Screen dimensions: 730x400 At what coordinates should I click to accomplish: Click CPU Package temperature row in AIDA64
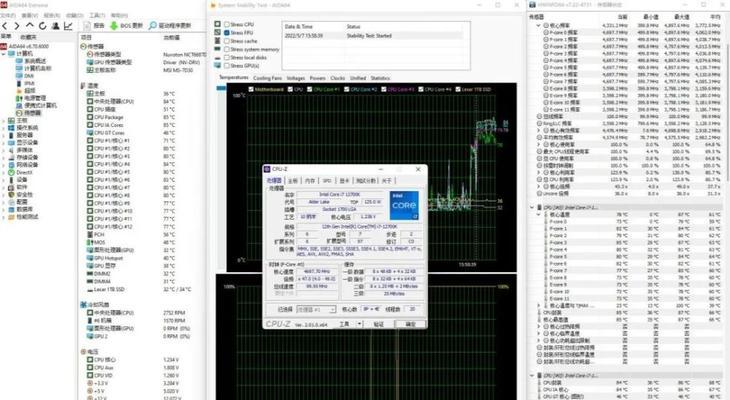131,117
